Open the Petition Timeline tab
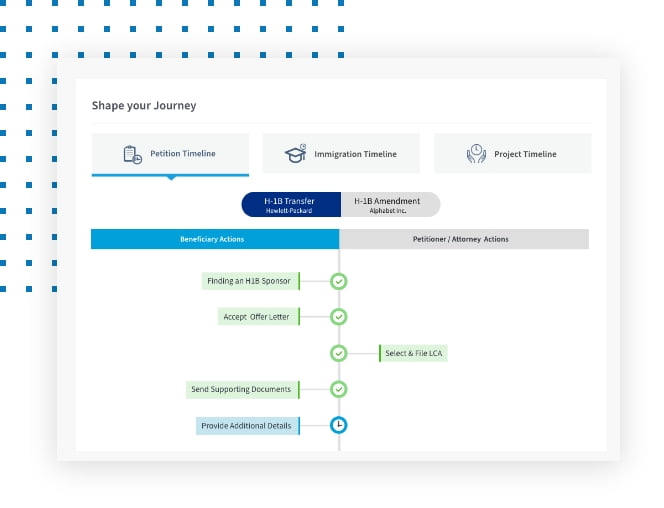Viewport: 664px width, 508px height. [x=170, y=154]
